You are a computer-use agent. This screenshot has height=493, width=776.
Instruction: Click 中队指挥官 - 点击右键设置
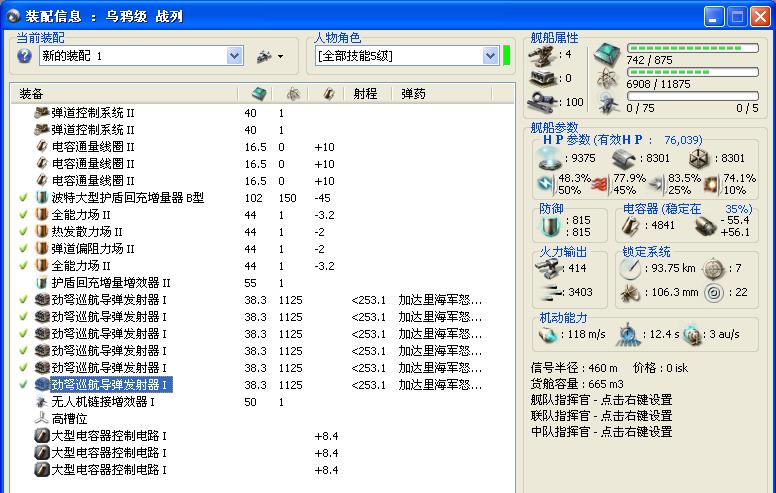pos(601,432)
